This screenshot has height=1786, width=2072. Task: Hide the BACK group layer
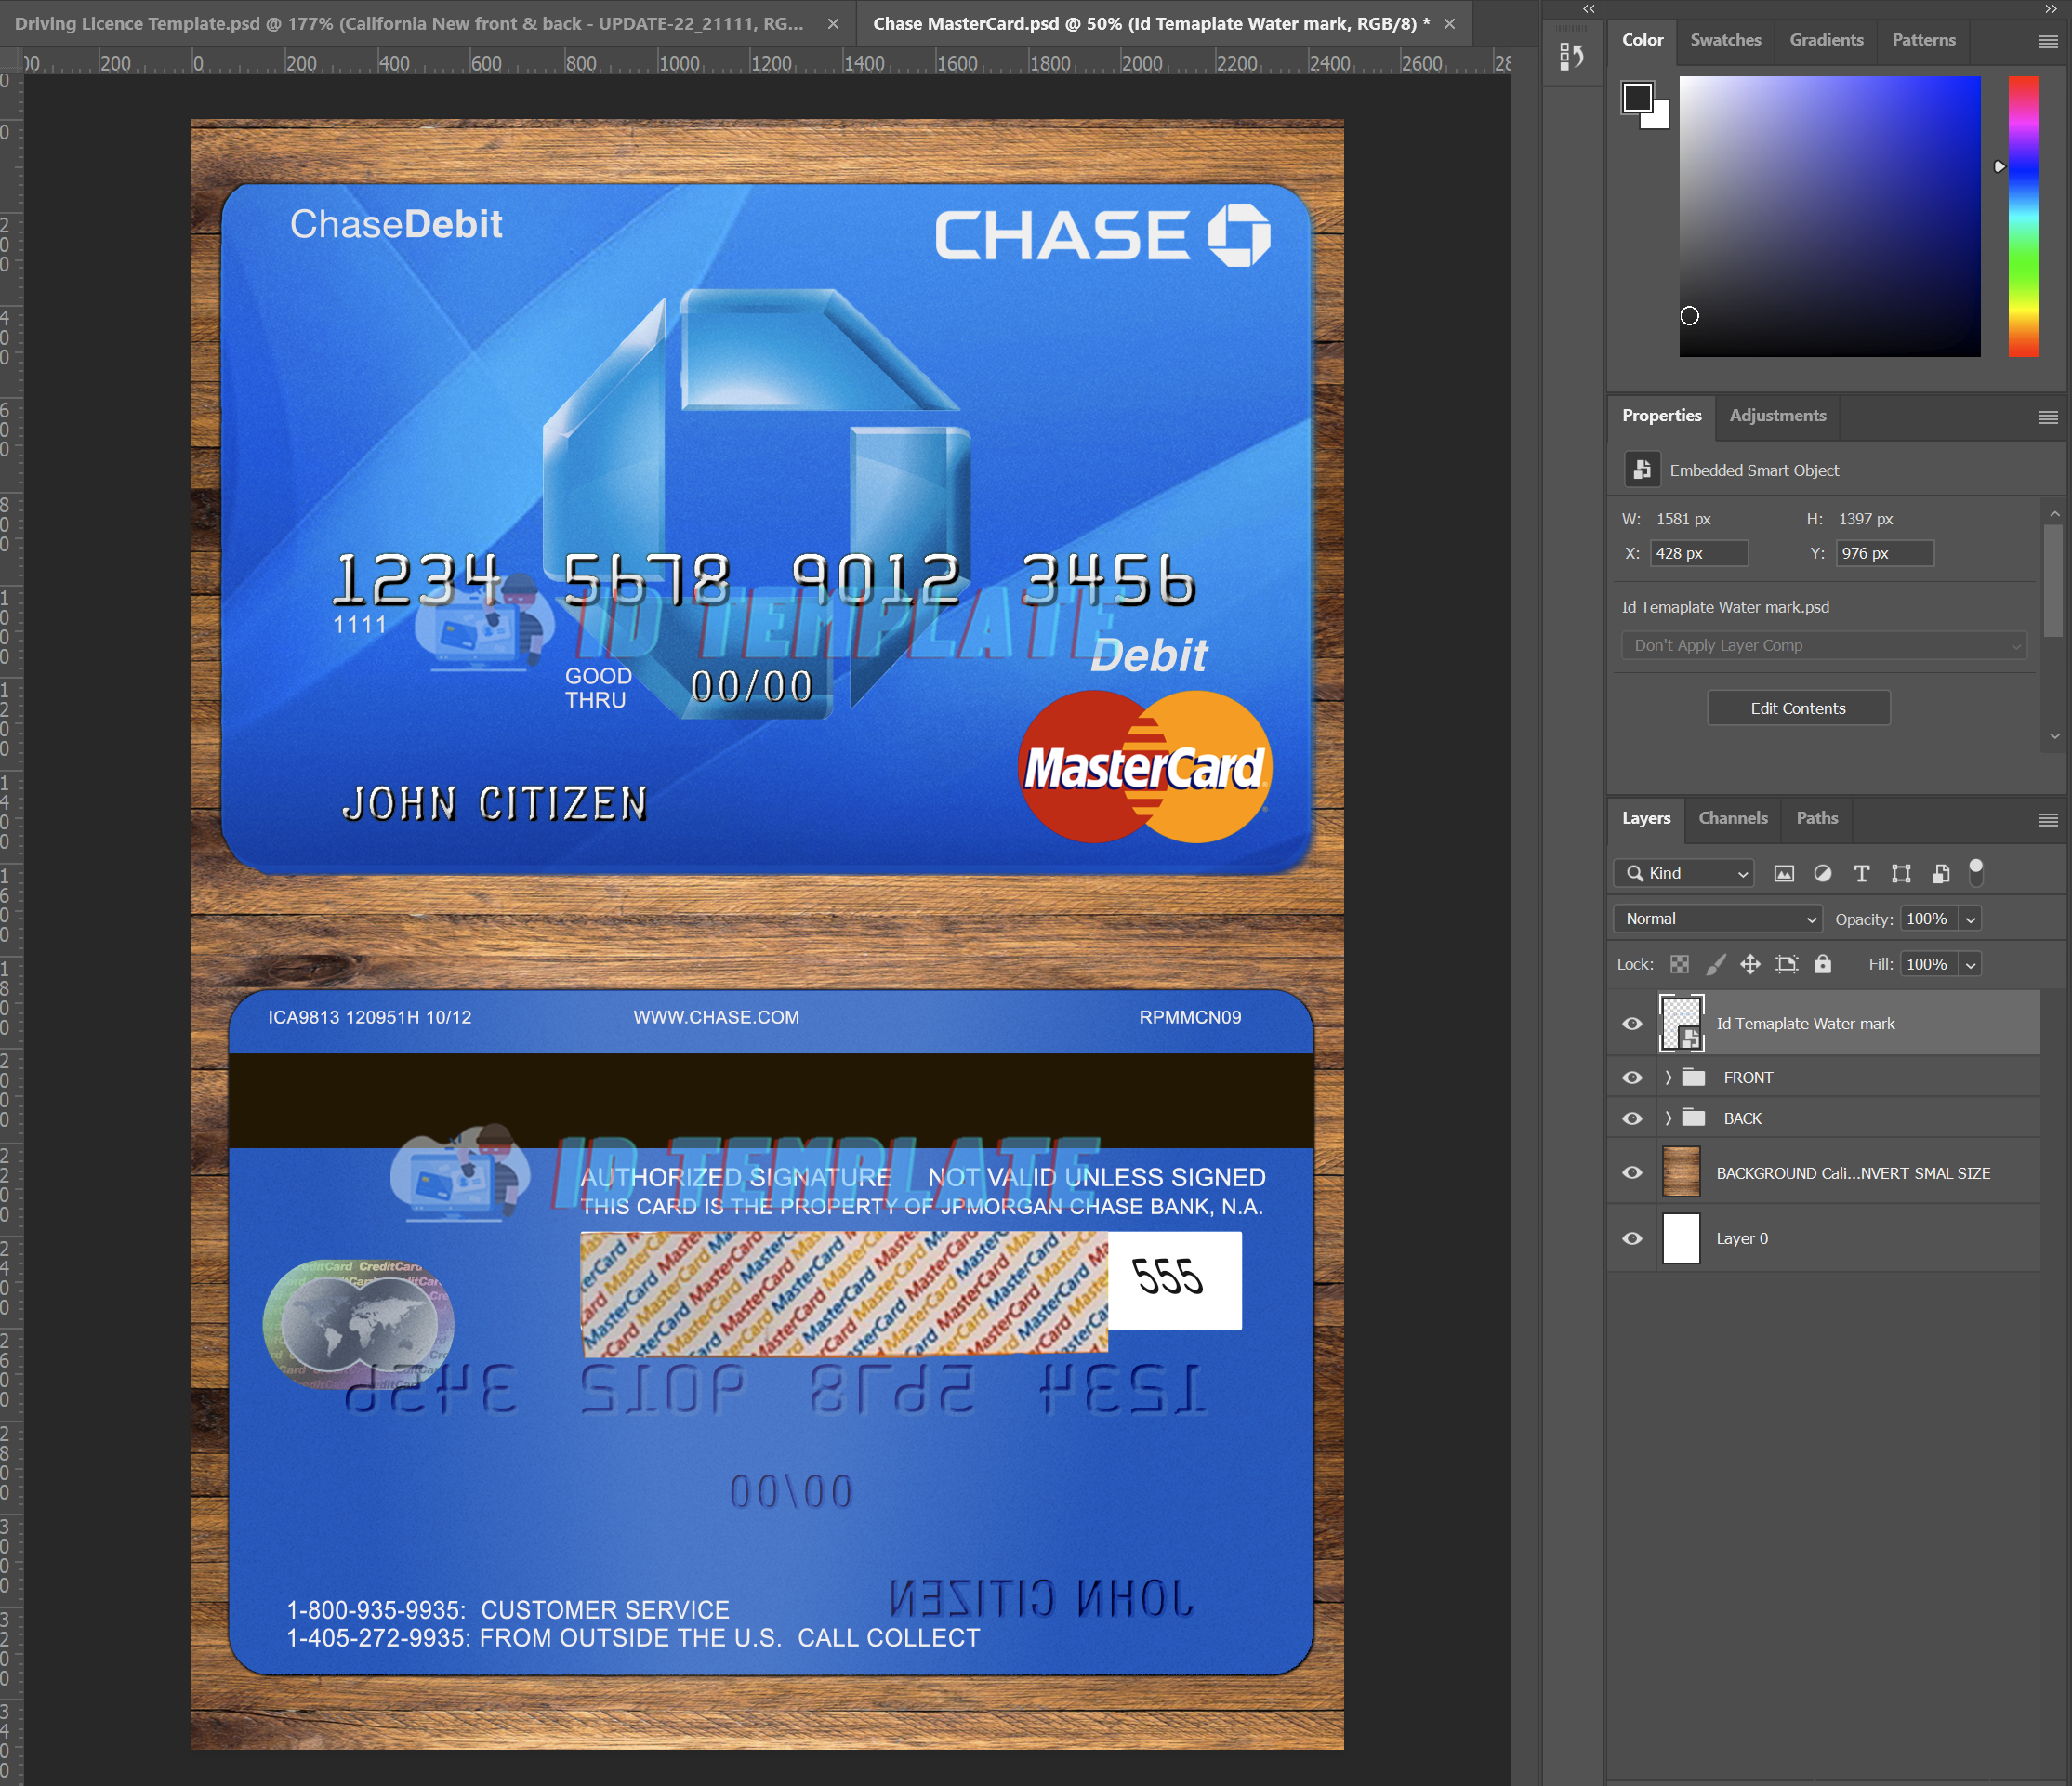tap(1632, 1118)
